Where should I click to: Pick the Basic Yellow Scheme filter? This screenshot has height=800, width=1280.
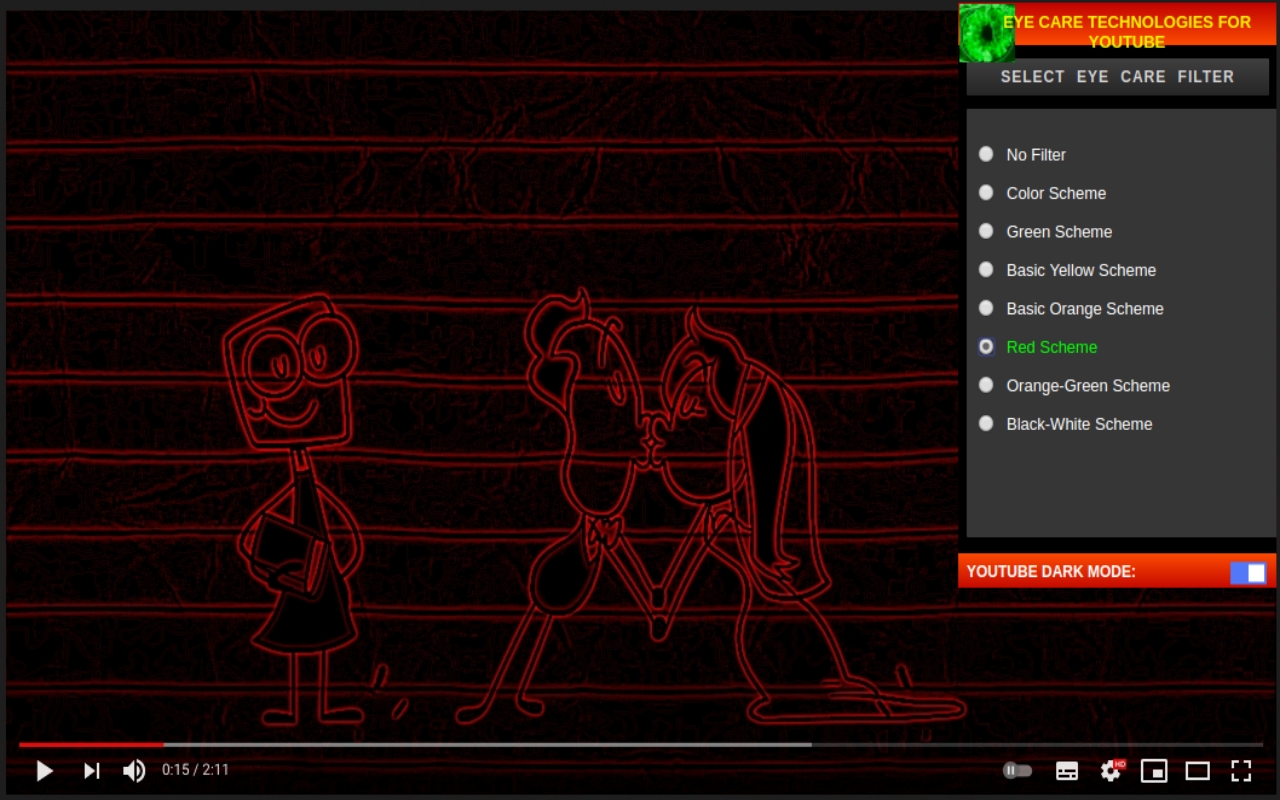pyautogui.click(x=986, y=269)
